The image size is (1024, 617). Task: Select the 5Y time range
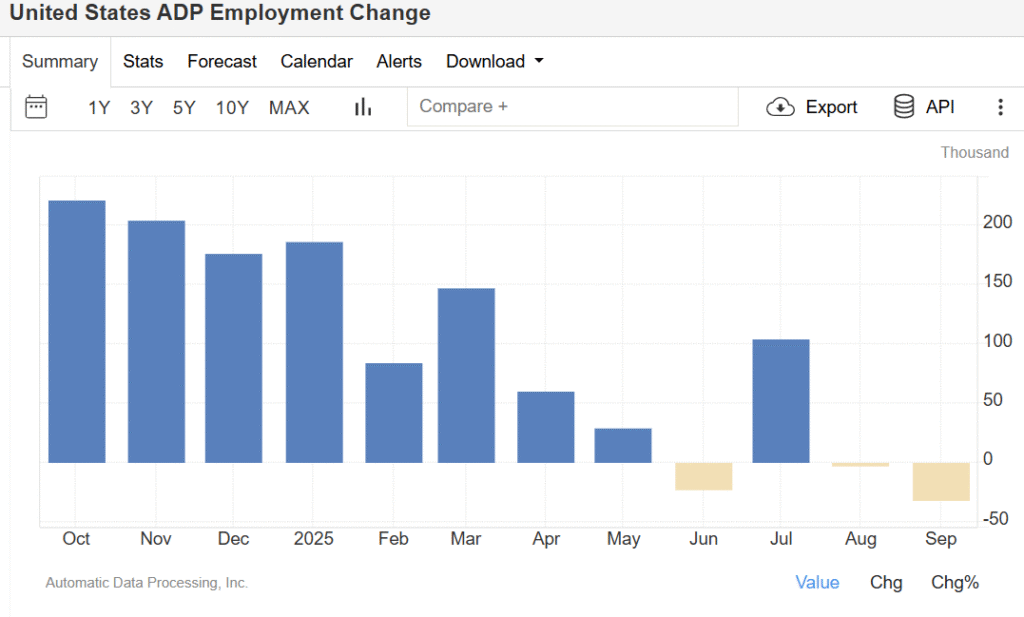pyautogui.click(x=184, y=108)
